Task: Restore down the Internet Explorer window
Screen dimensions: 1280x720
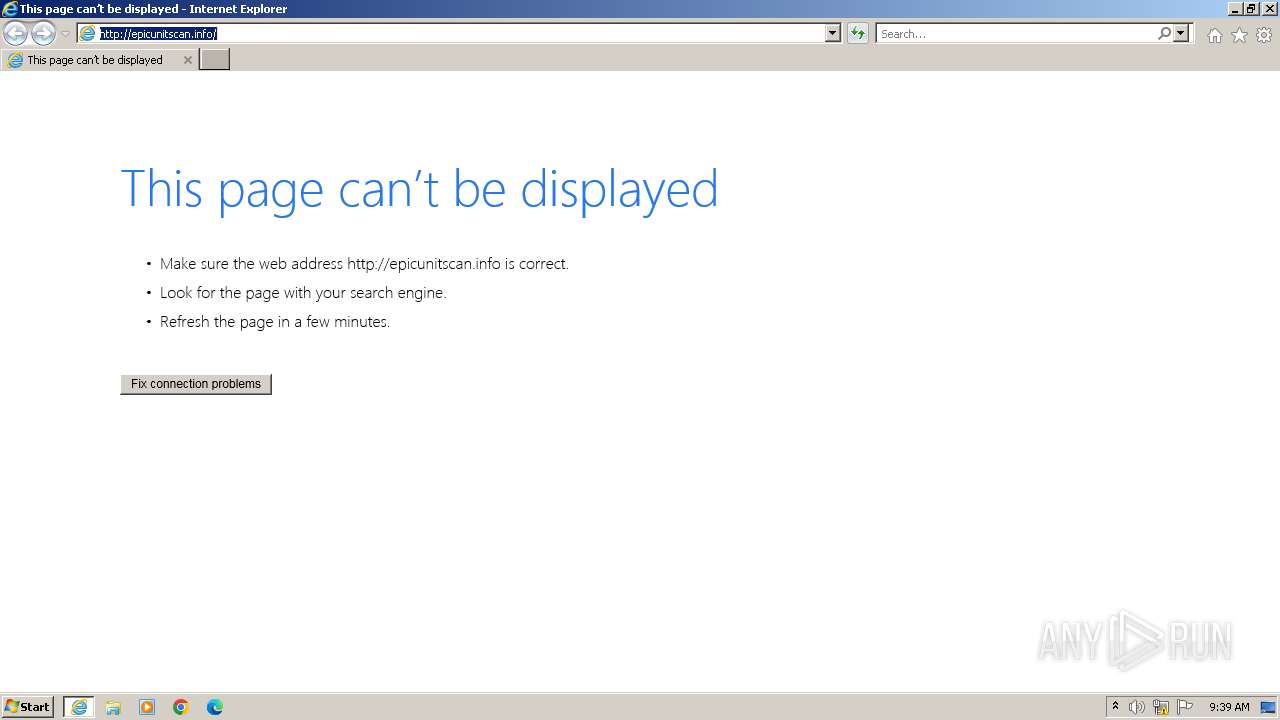Action: tap(1252, 9)
